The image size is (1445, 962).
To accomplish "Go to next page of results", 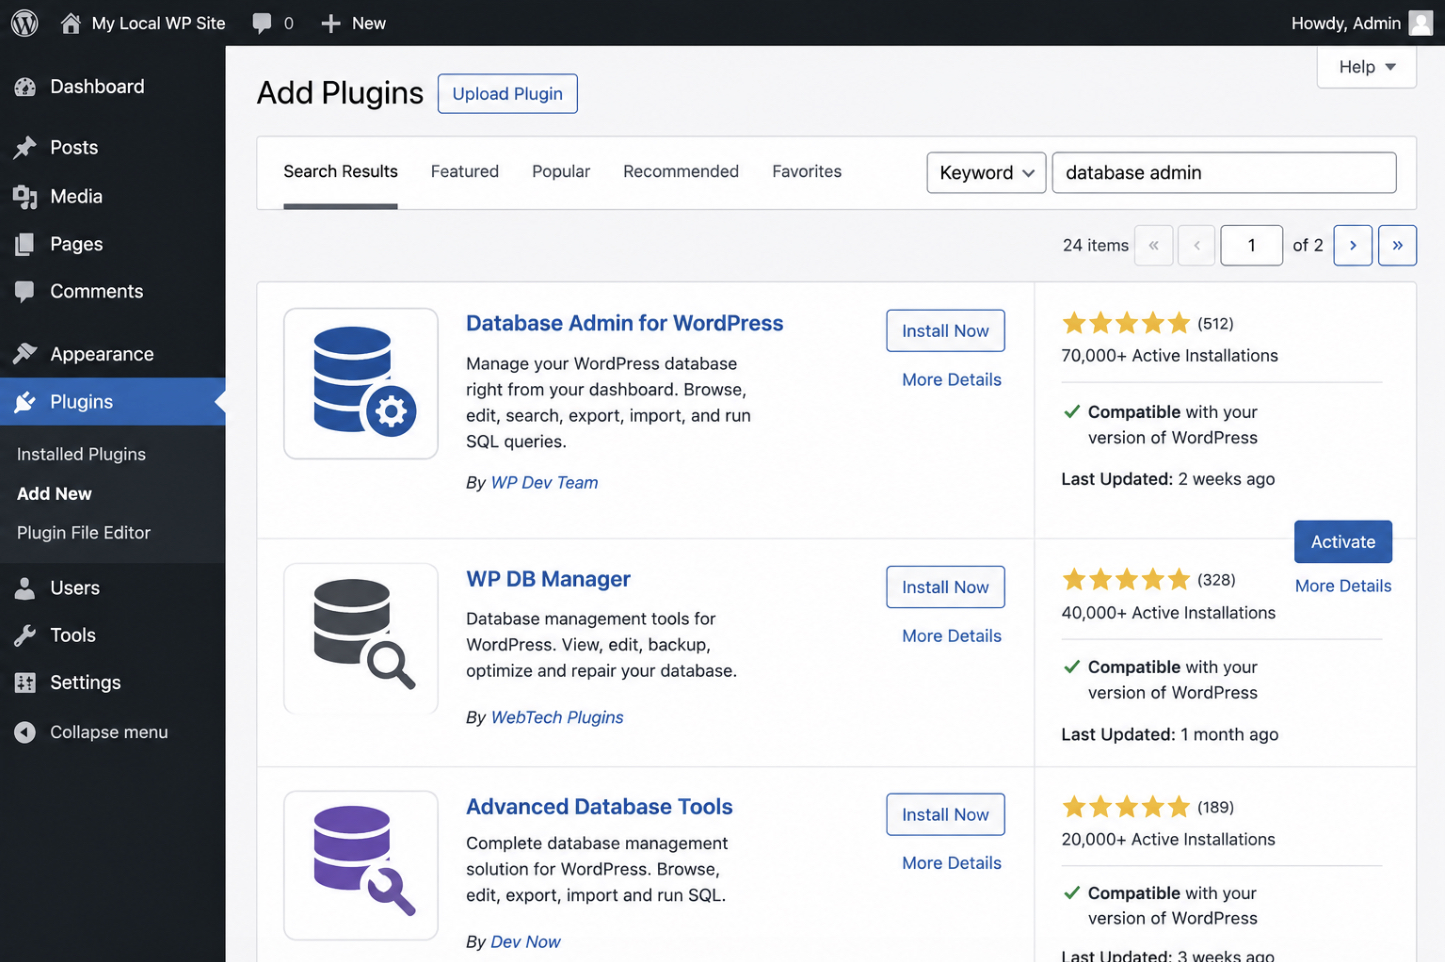I will pyautogui.click(x=1352, y=245).
